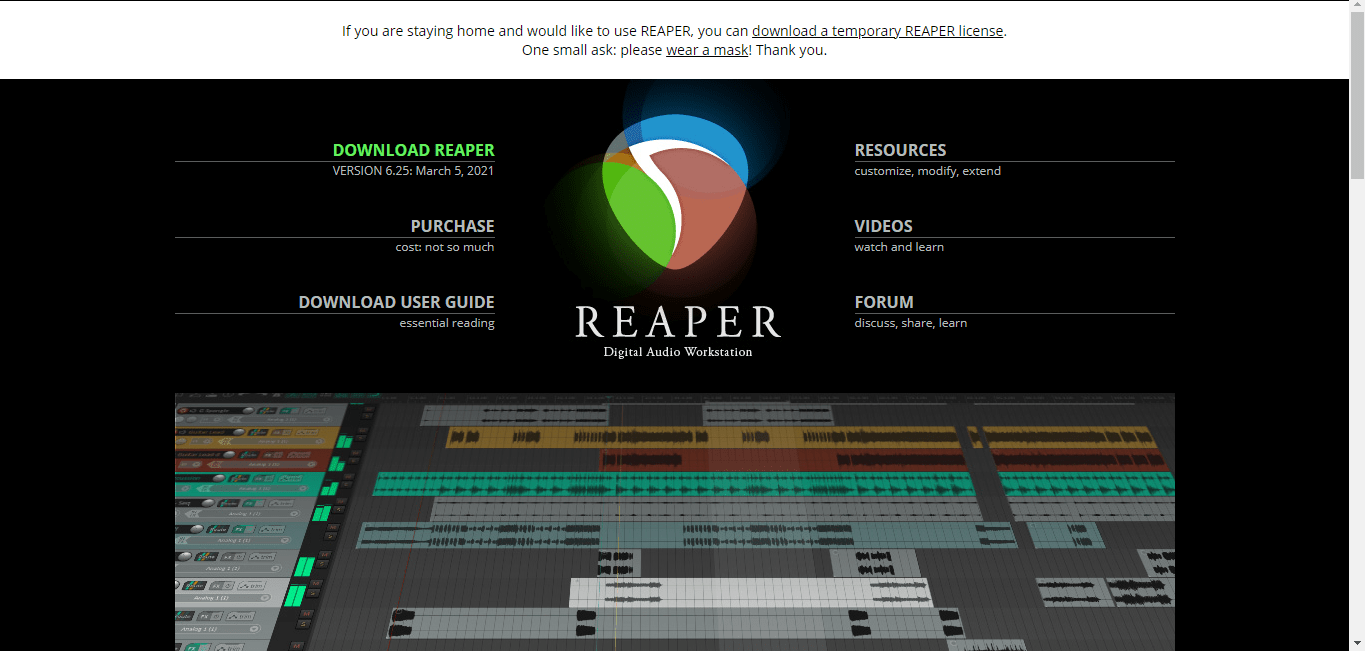The width and height of the screenshot is (1365, 651).
Task: Click the FX button on the Seq track
Action: [251, 503]
